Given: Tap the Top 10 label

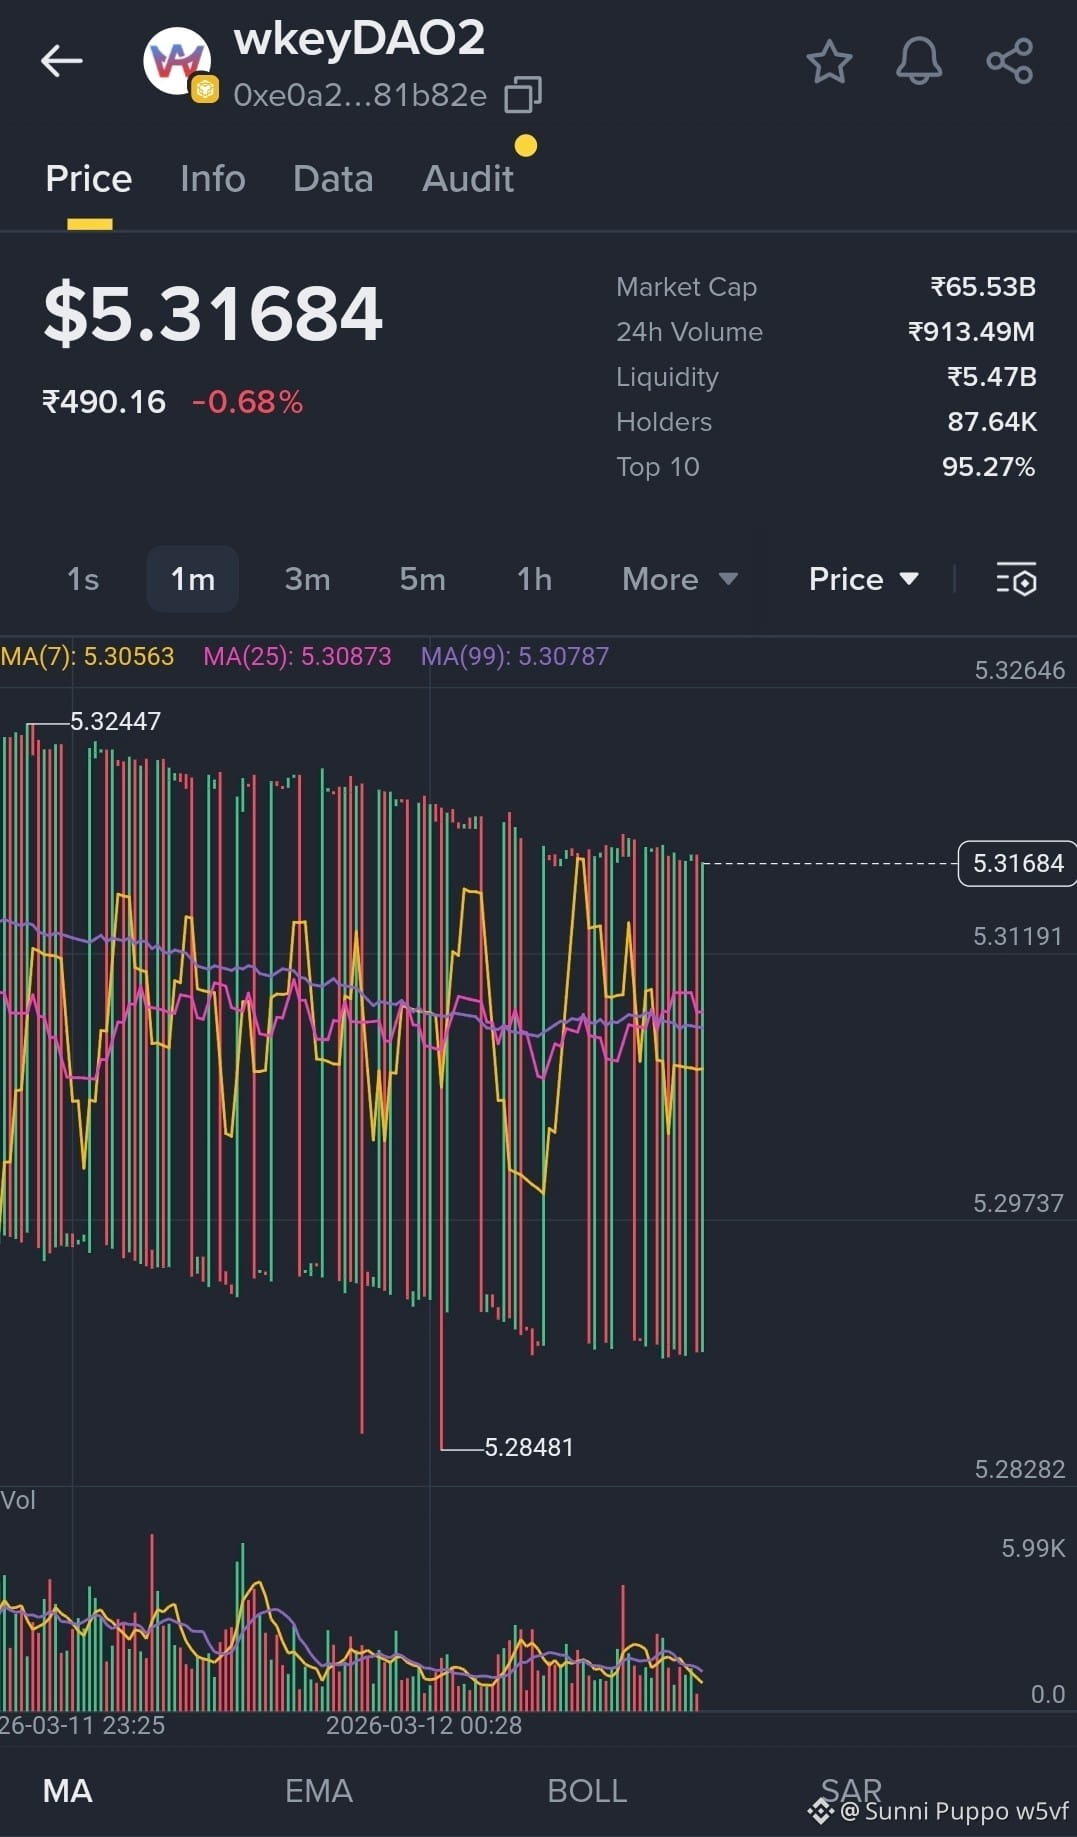Looking at the screenshot, I should click(x=658, y=467).
